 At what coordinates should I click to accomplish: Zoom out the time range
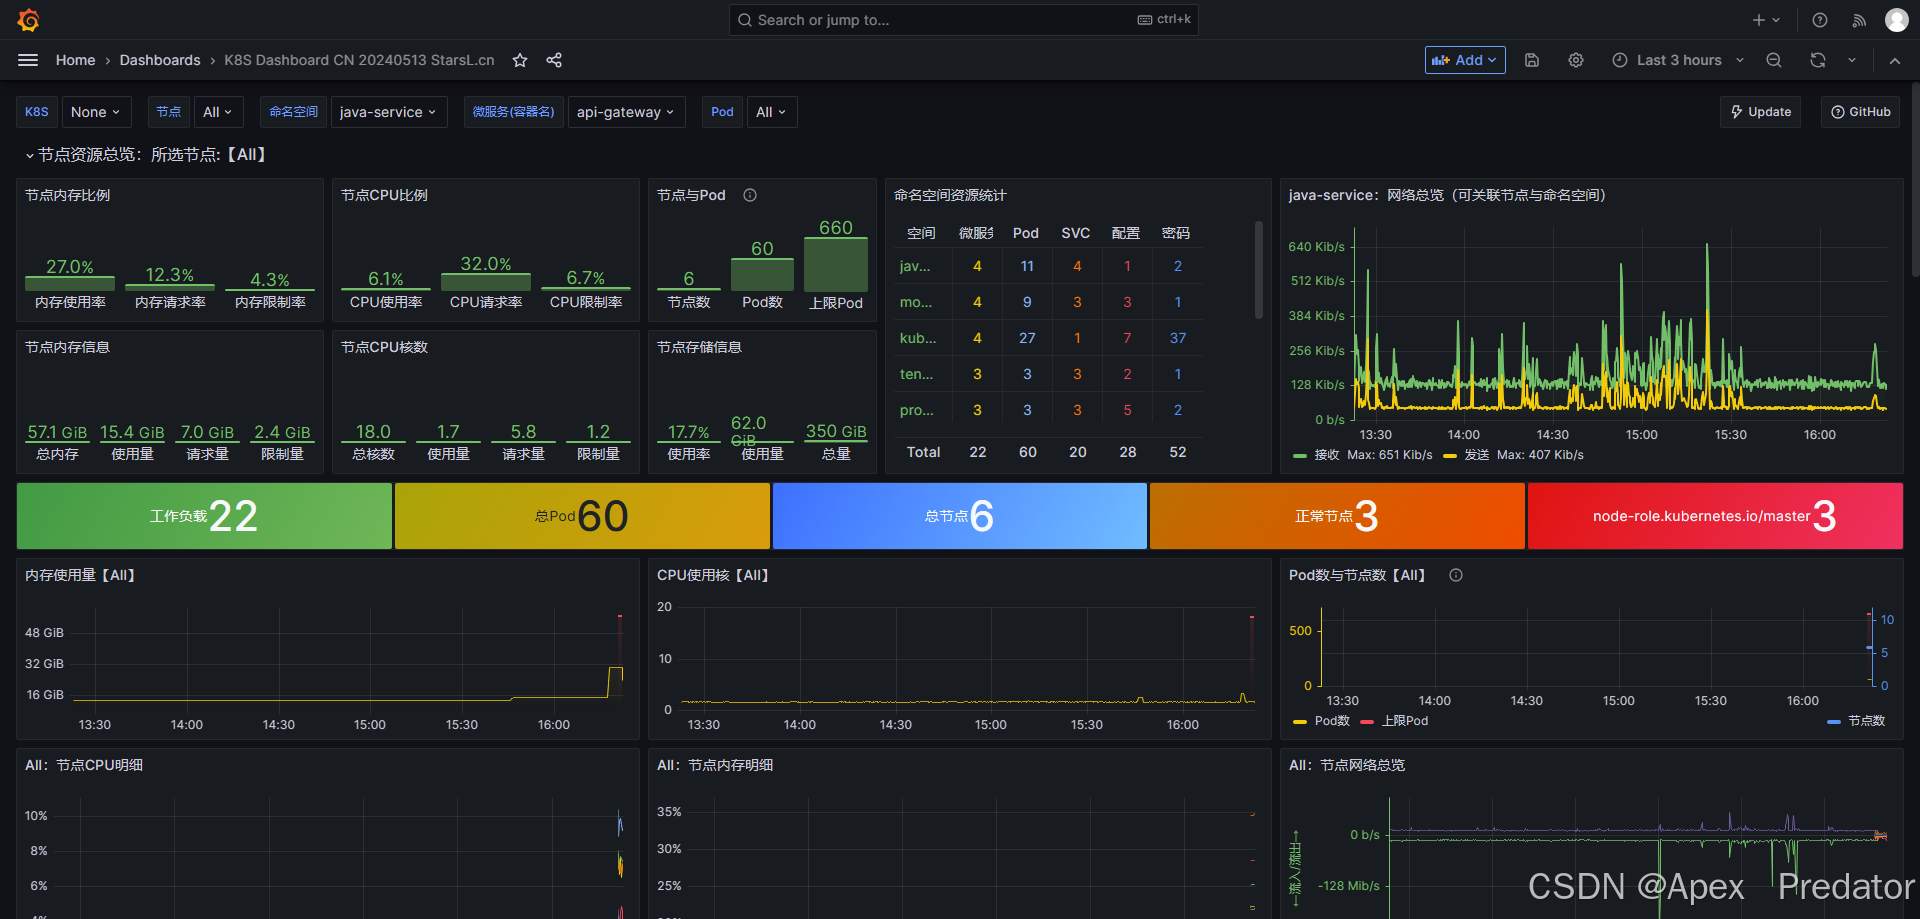point(1774,60)
